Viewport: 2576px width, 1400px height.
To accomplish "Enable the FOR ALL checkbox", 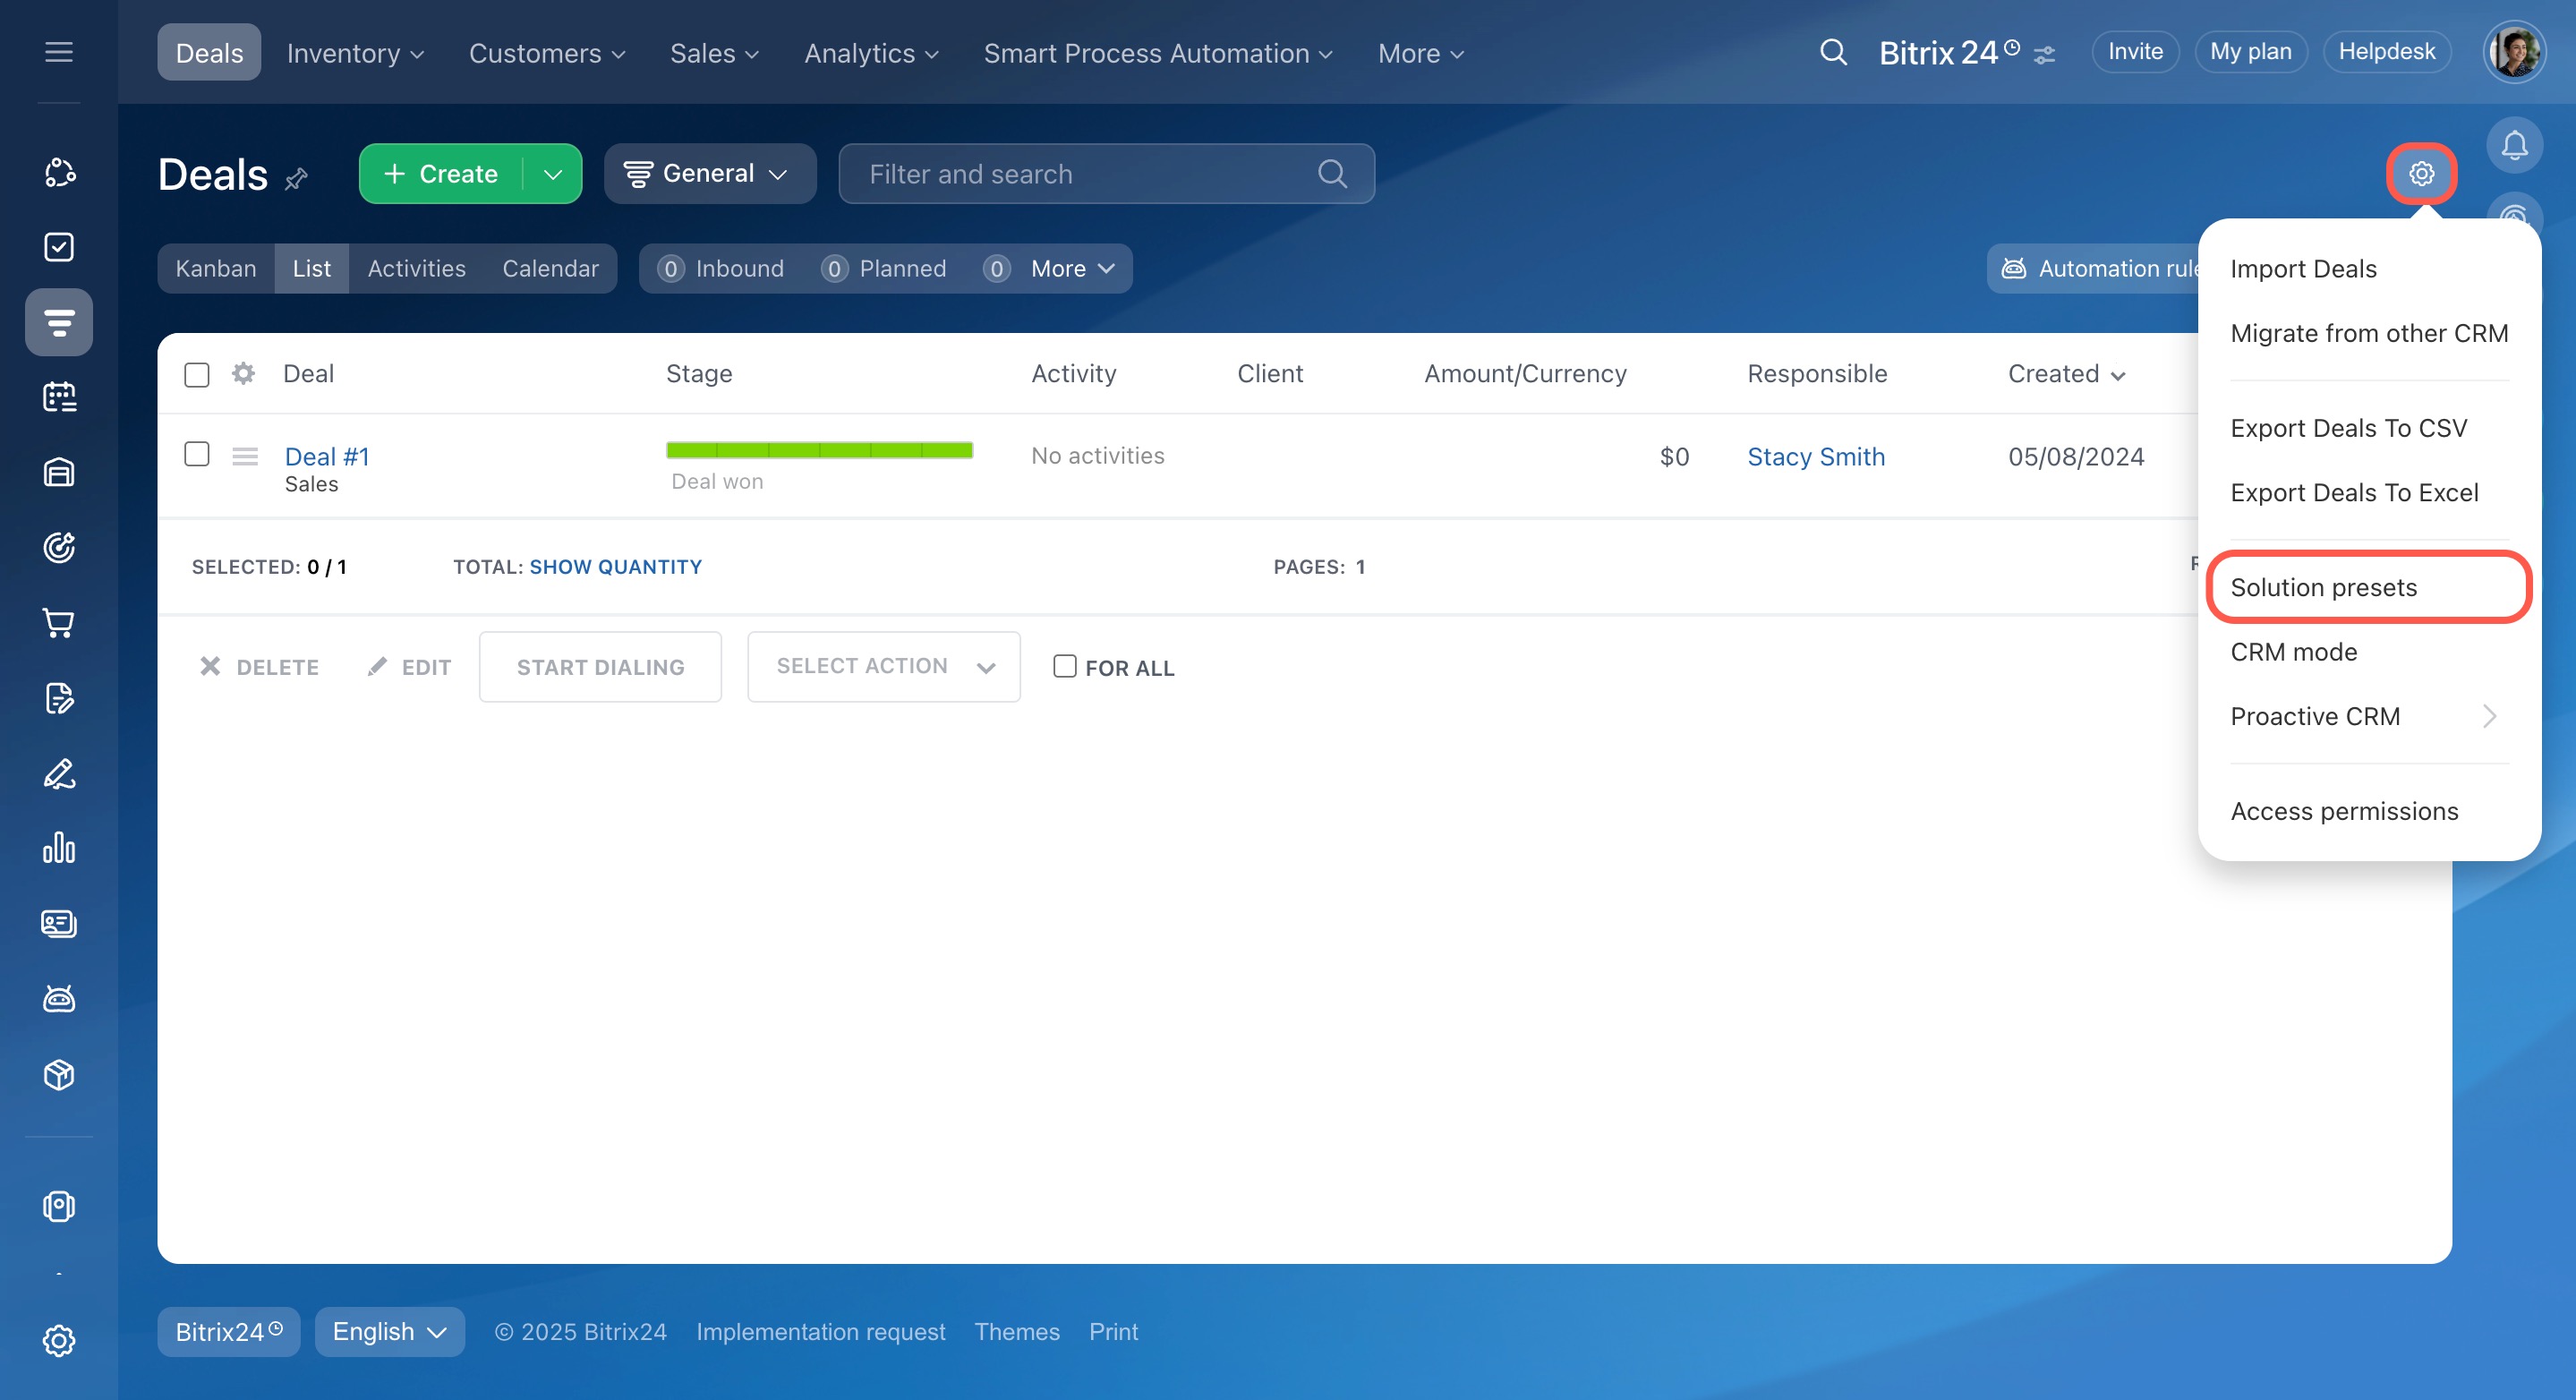I will 1064,666.
